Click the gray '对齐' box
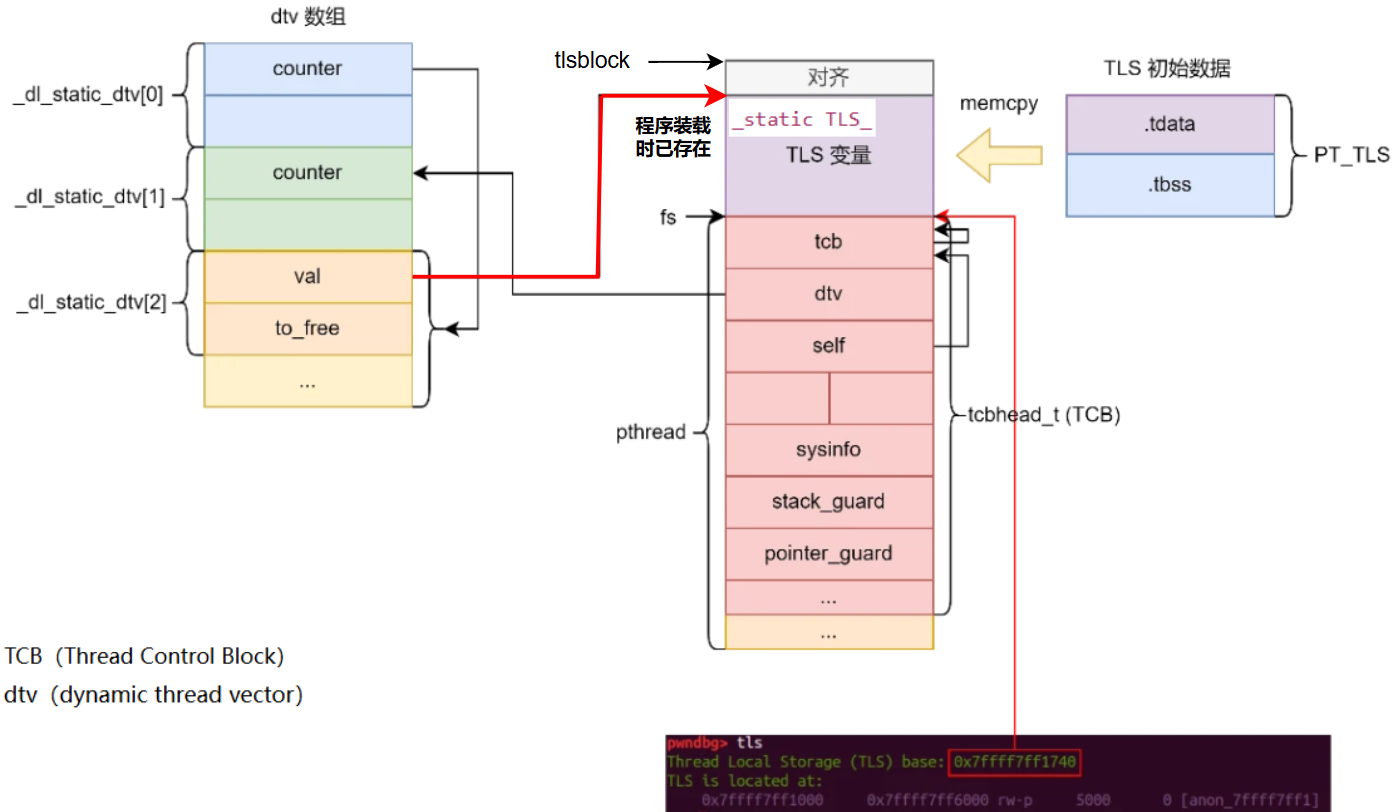 [x=829, y=78]
